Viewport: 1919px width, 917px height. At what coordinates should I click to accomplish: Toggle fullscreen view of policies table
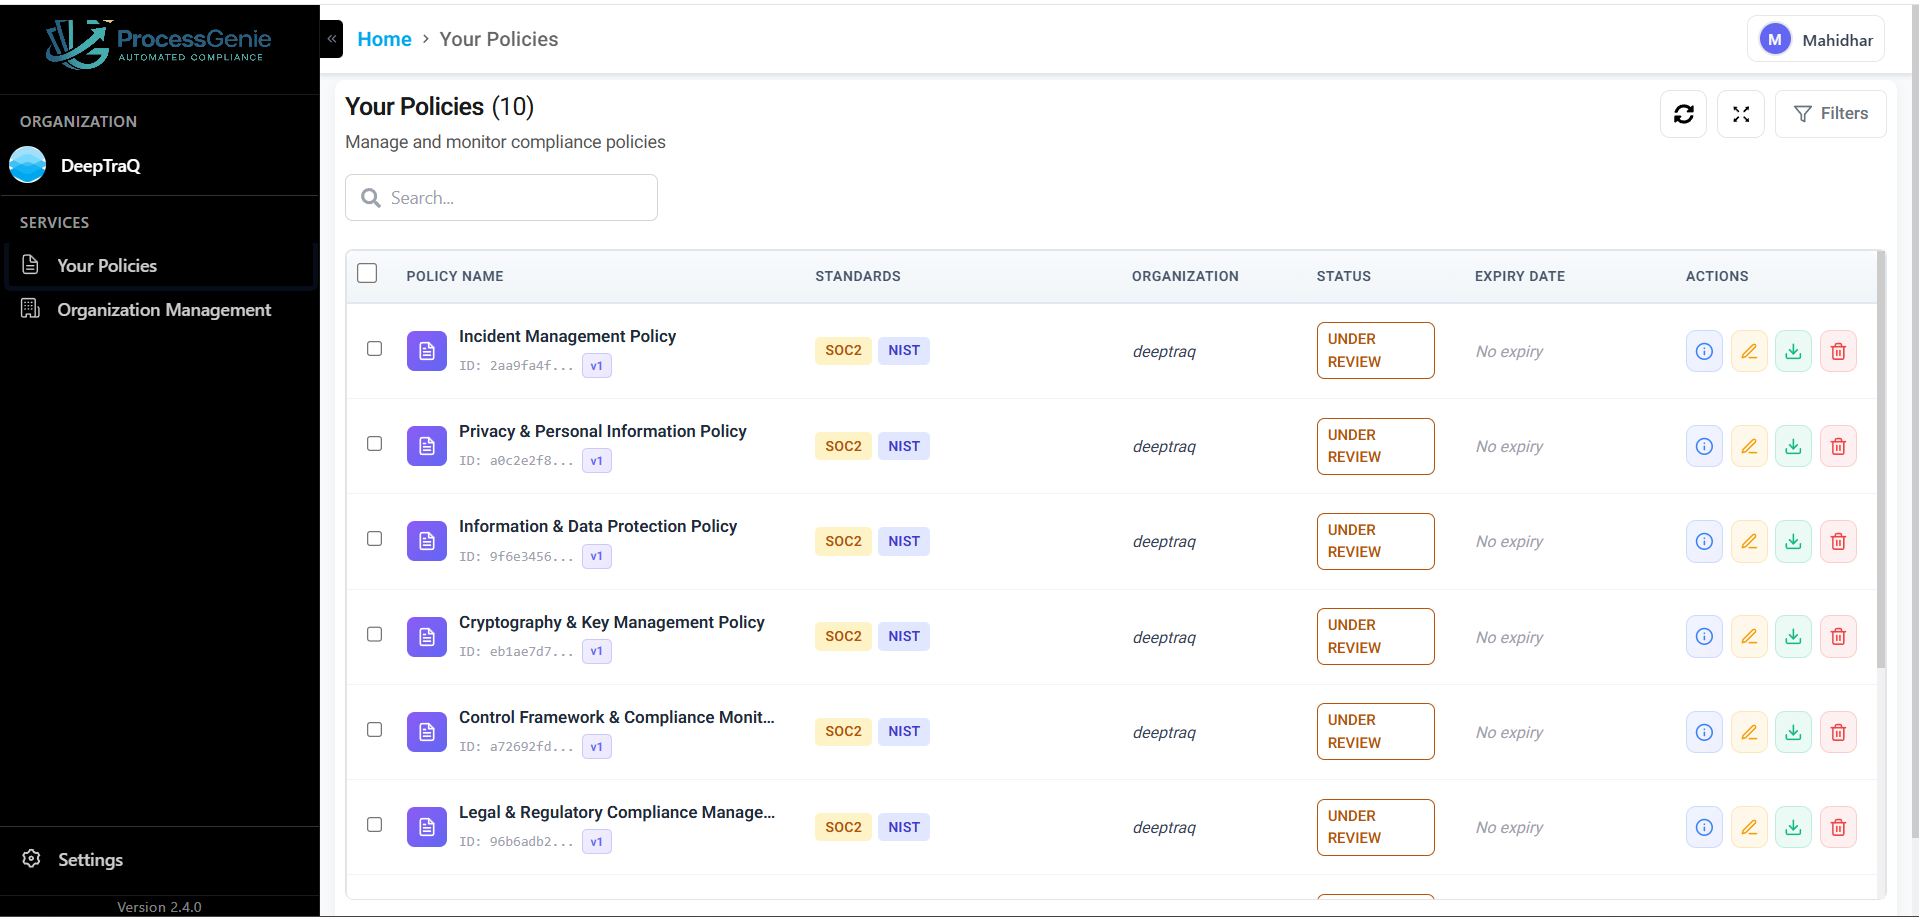click(1741, 114)
